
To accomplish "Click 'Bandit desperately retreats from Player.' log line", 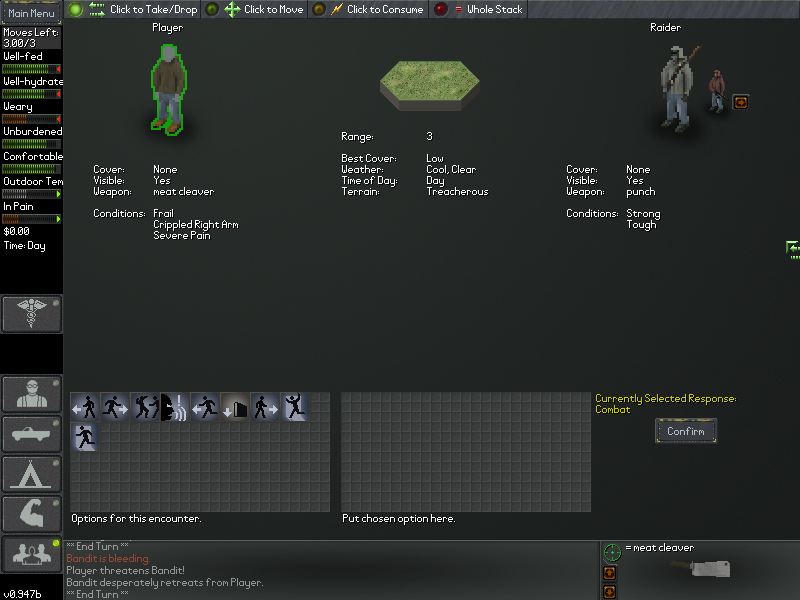I will [165, 583].
